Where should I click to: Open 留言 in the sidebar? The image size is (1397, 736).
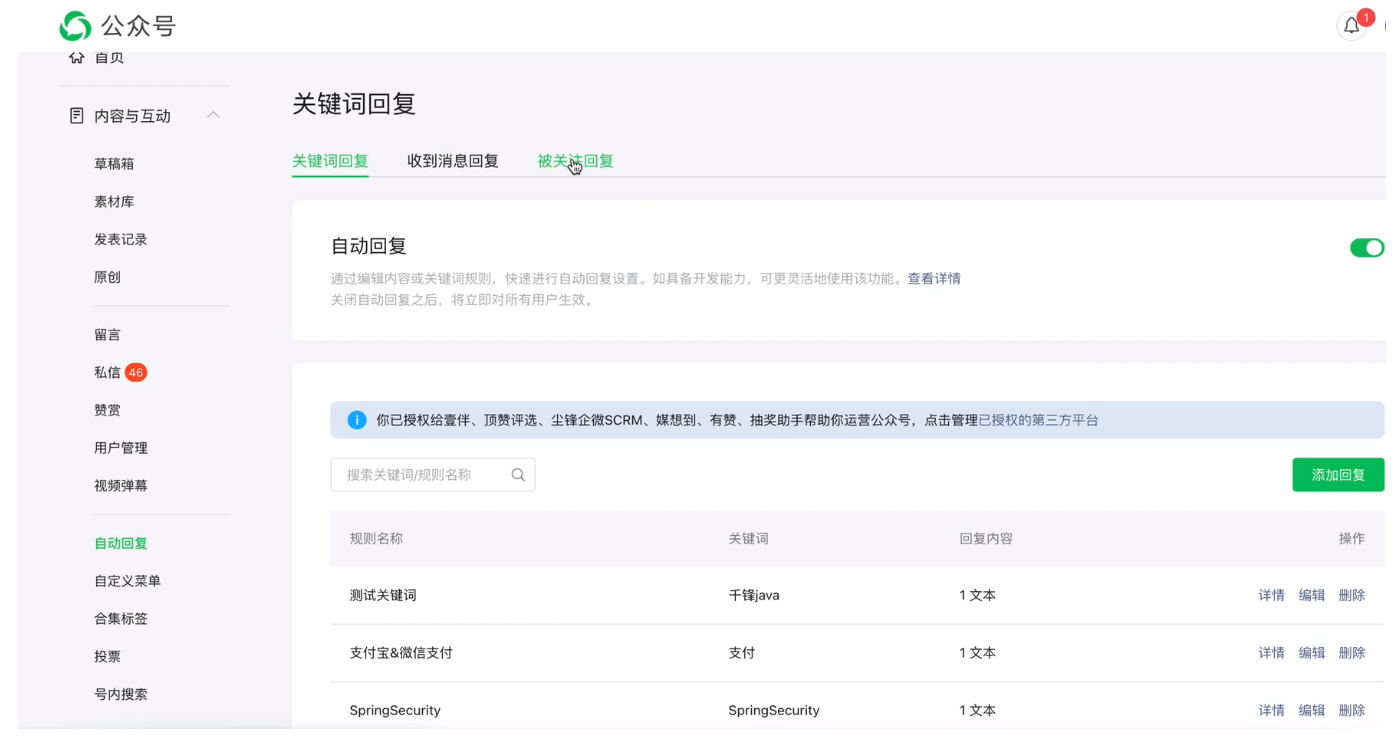pos(107,335)
